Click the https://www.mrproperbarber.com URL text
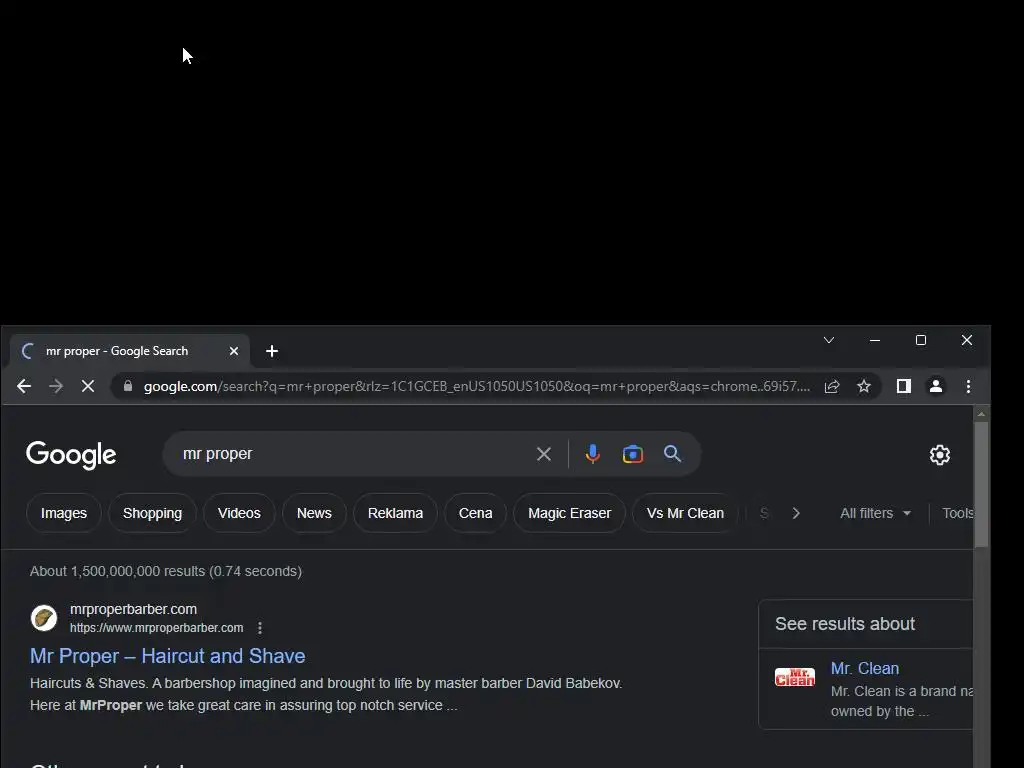Screen dimensions: 1024x768 click(x=157, y=628)
